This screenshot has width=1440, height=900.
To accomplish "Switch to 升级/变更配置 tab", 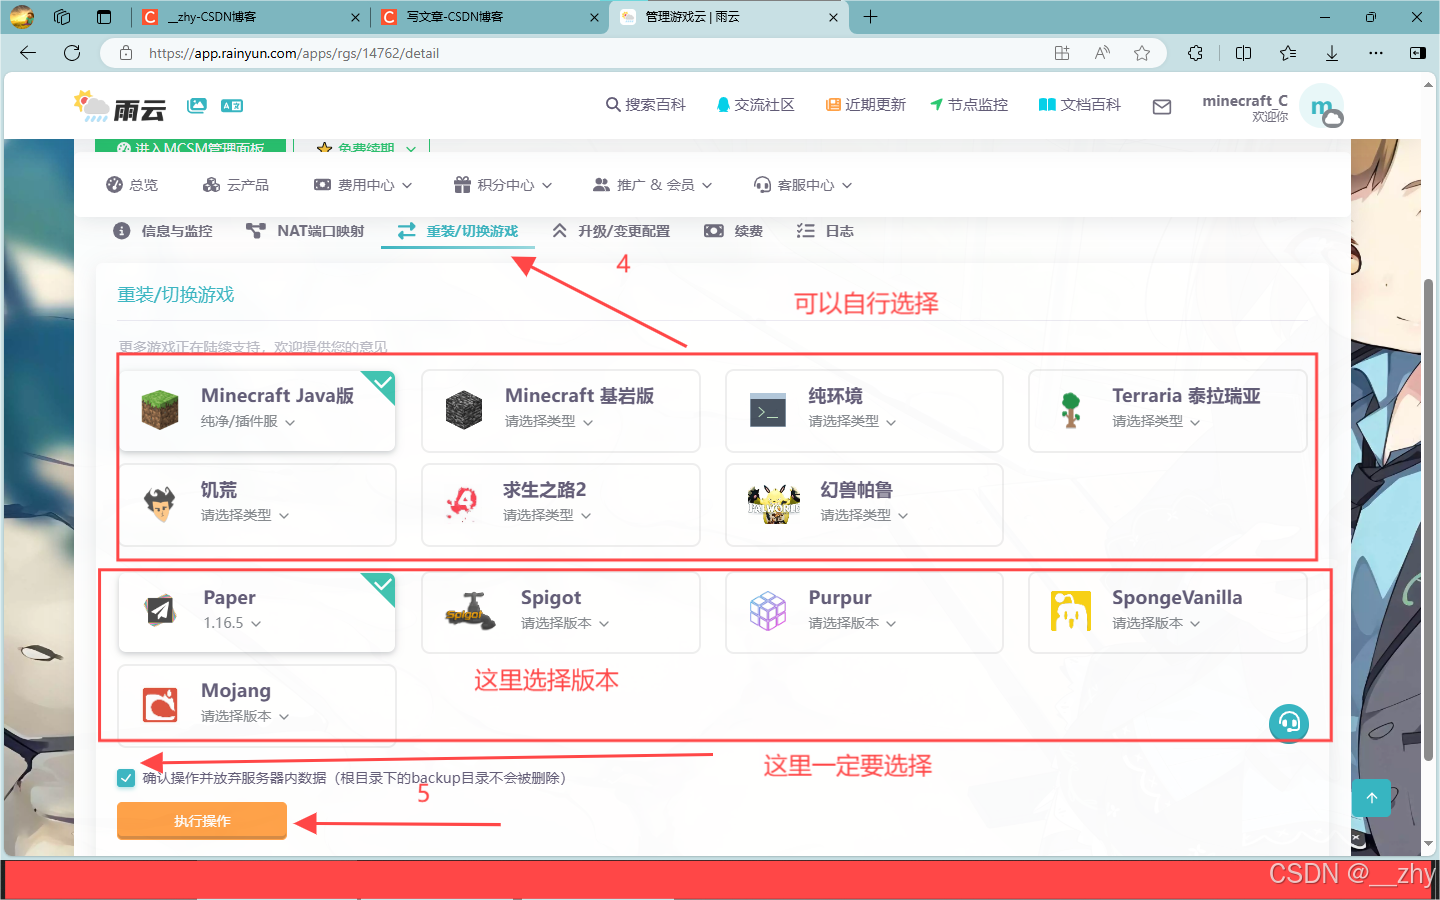I will (611, 231).
